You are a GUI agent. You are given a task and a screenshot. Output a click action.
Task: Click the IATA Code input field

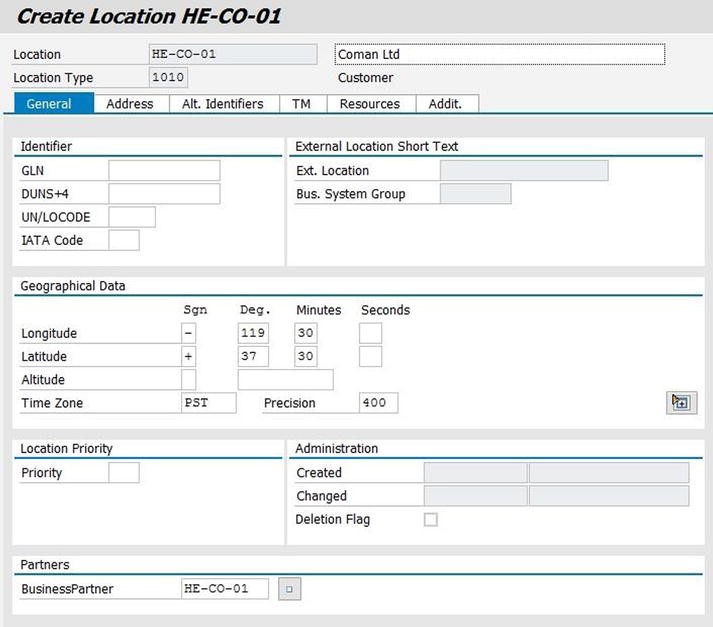pyautogui.click(x=124, y=240)
